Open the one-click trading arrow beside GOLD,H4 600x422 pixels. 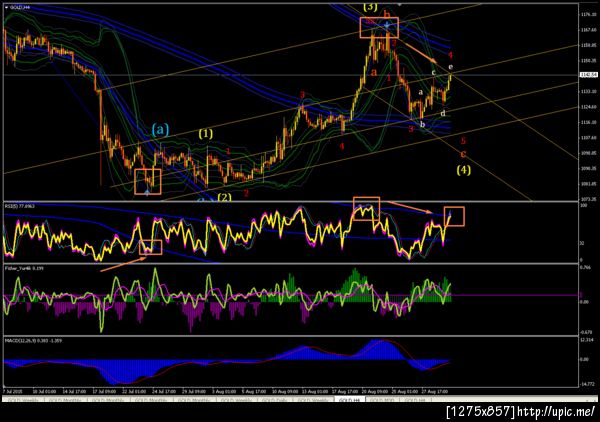coord(7,7)
